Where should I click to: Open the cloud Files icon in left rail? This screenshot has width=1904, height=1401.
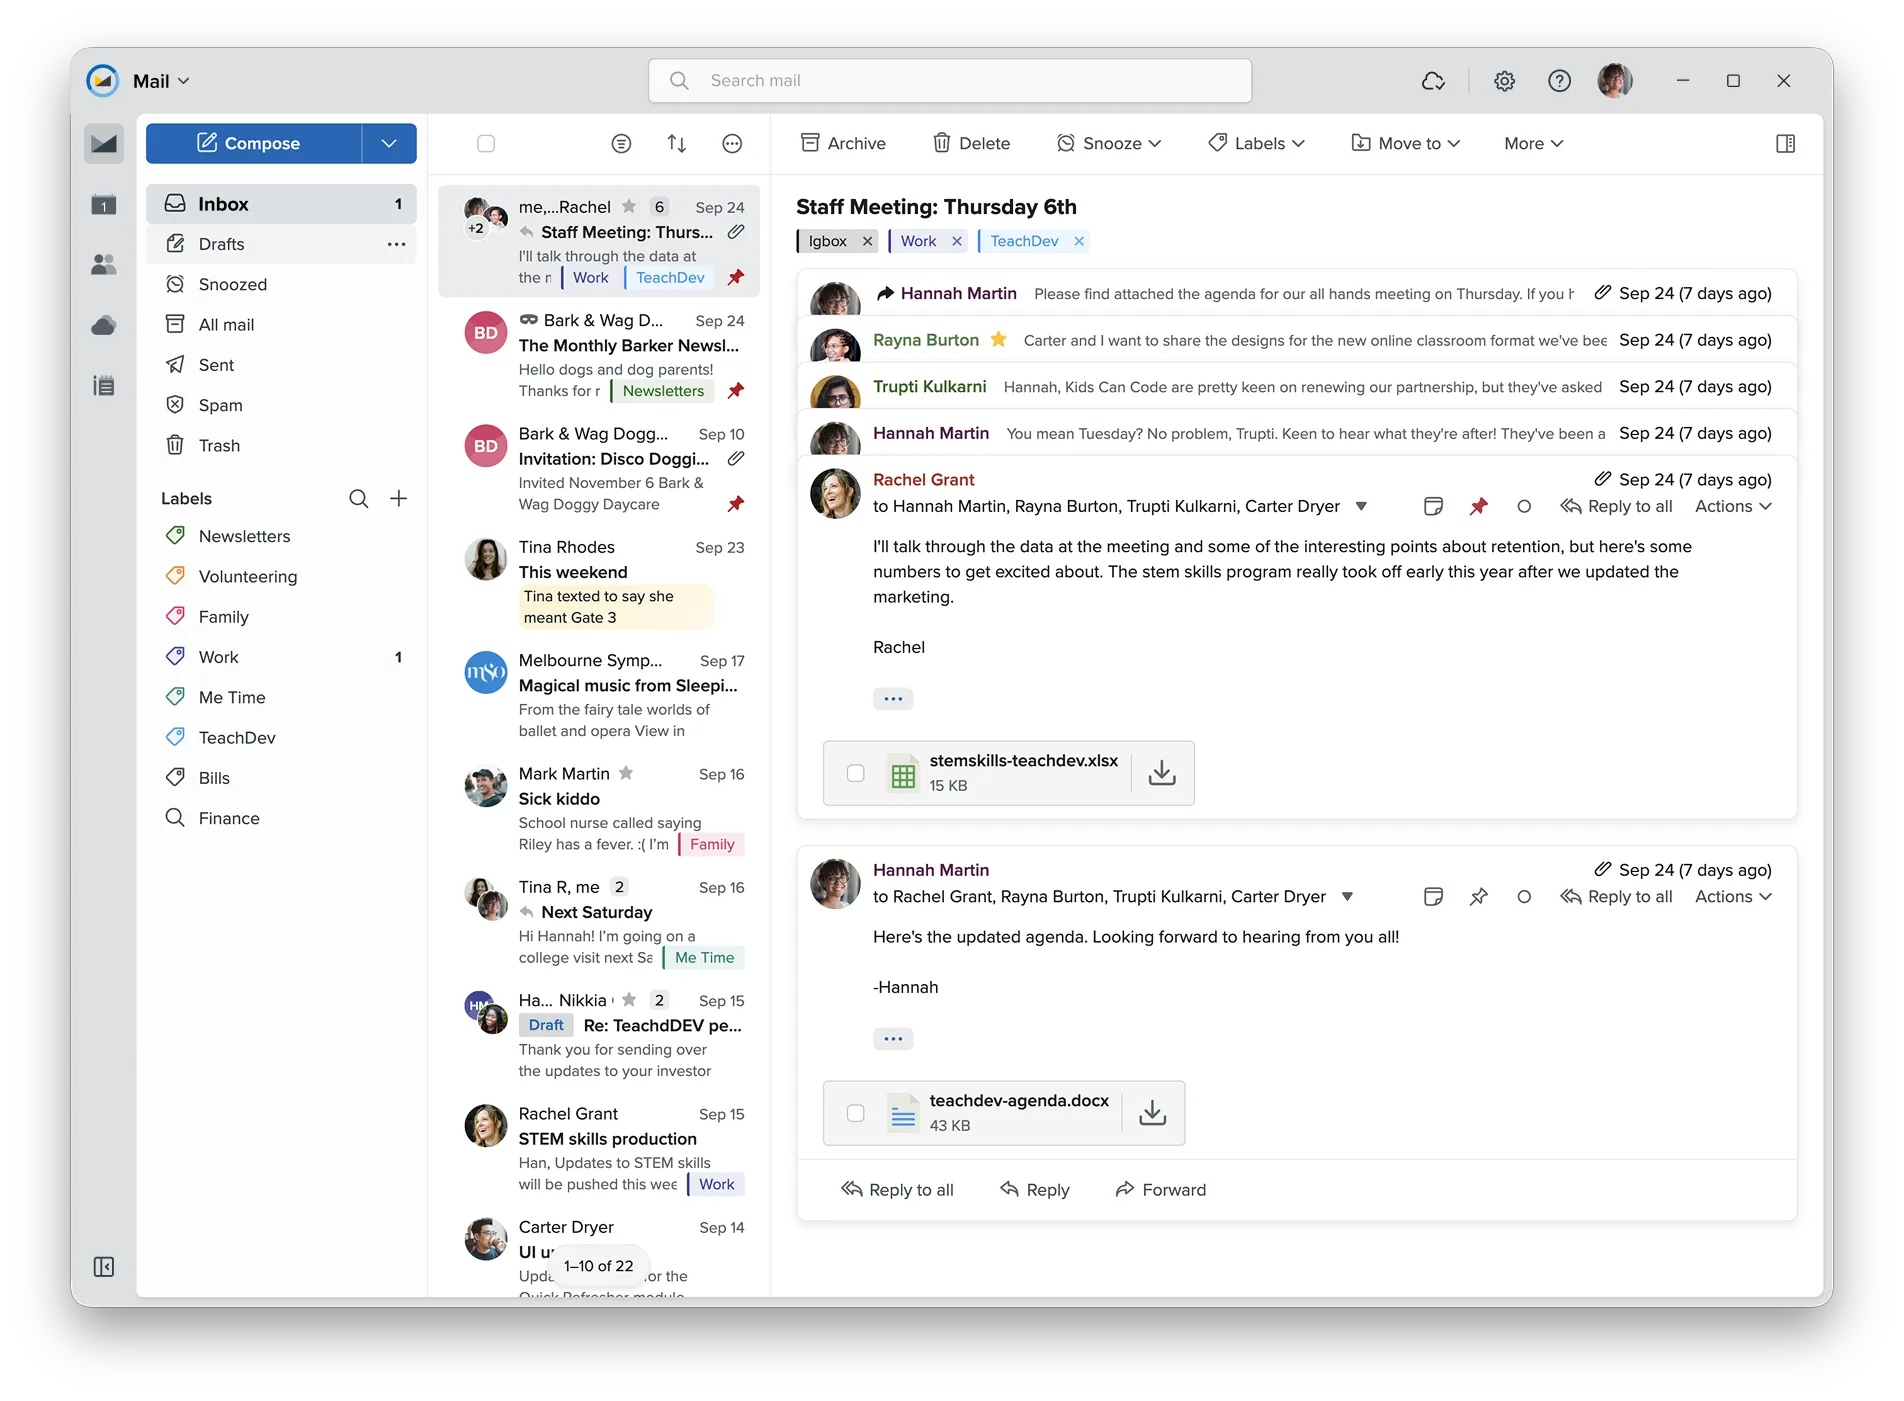coord(104,325)
